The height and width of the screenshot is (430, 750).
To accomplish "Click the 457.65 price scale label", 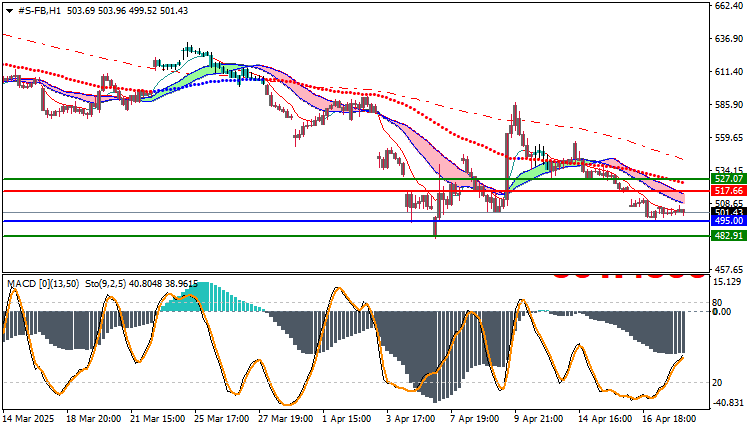I will (x=728, y=270).
